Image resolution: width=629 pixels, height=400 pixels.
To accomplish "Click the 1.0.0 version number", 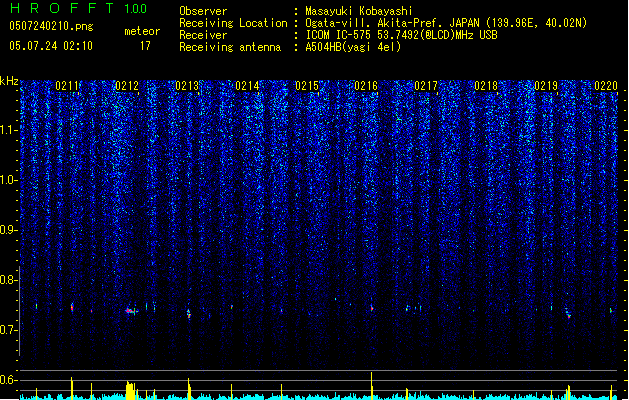I will 135,8.
